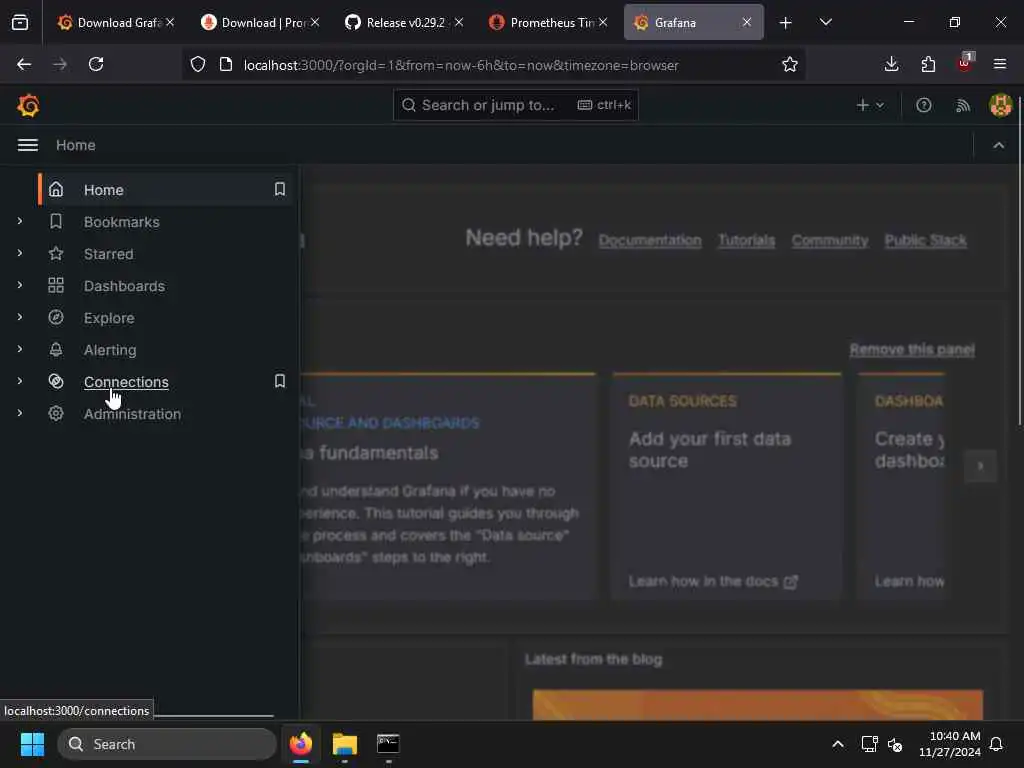Select Home in the navigation menu
1024x768 pixels.
click(104, 189)
